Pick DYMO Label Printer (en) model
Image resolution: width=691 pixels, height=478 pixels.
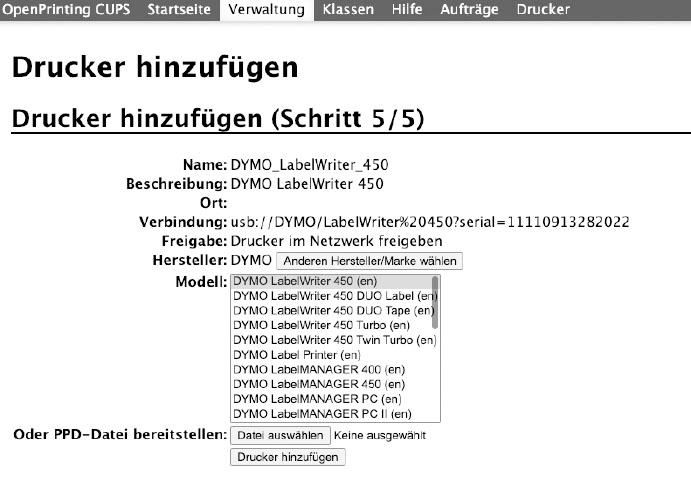coord(335,355)
